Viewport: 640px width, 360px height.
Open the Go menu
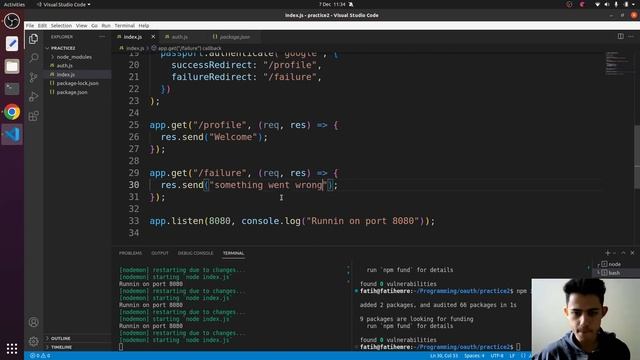(x=94, y=25)
